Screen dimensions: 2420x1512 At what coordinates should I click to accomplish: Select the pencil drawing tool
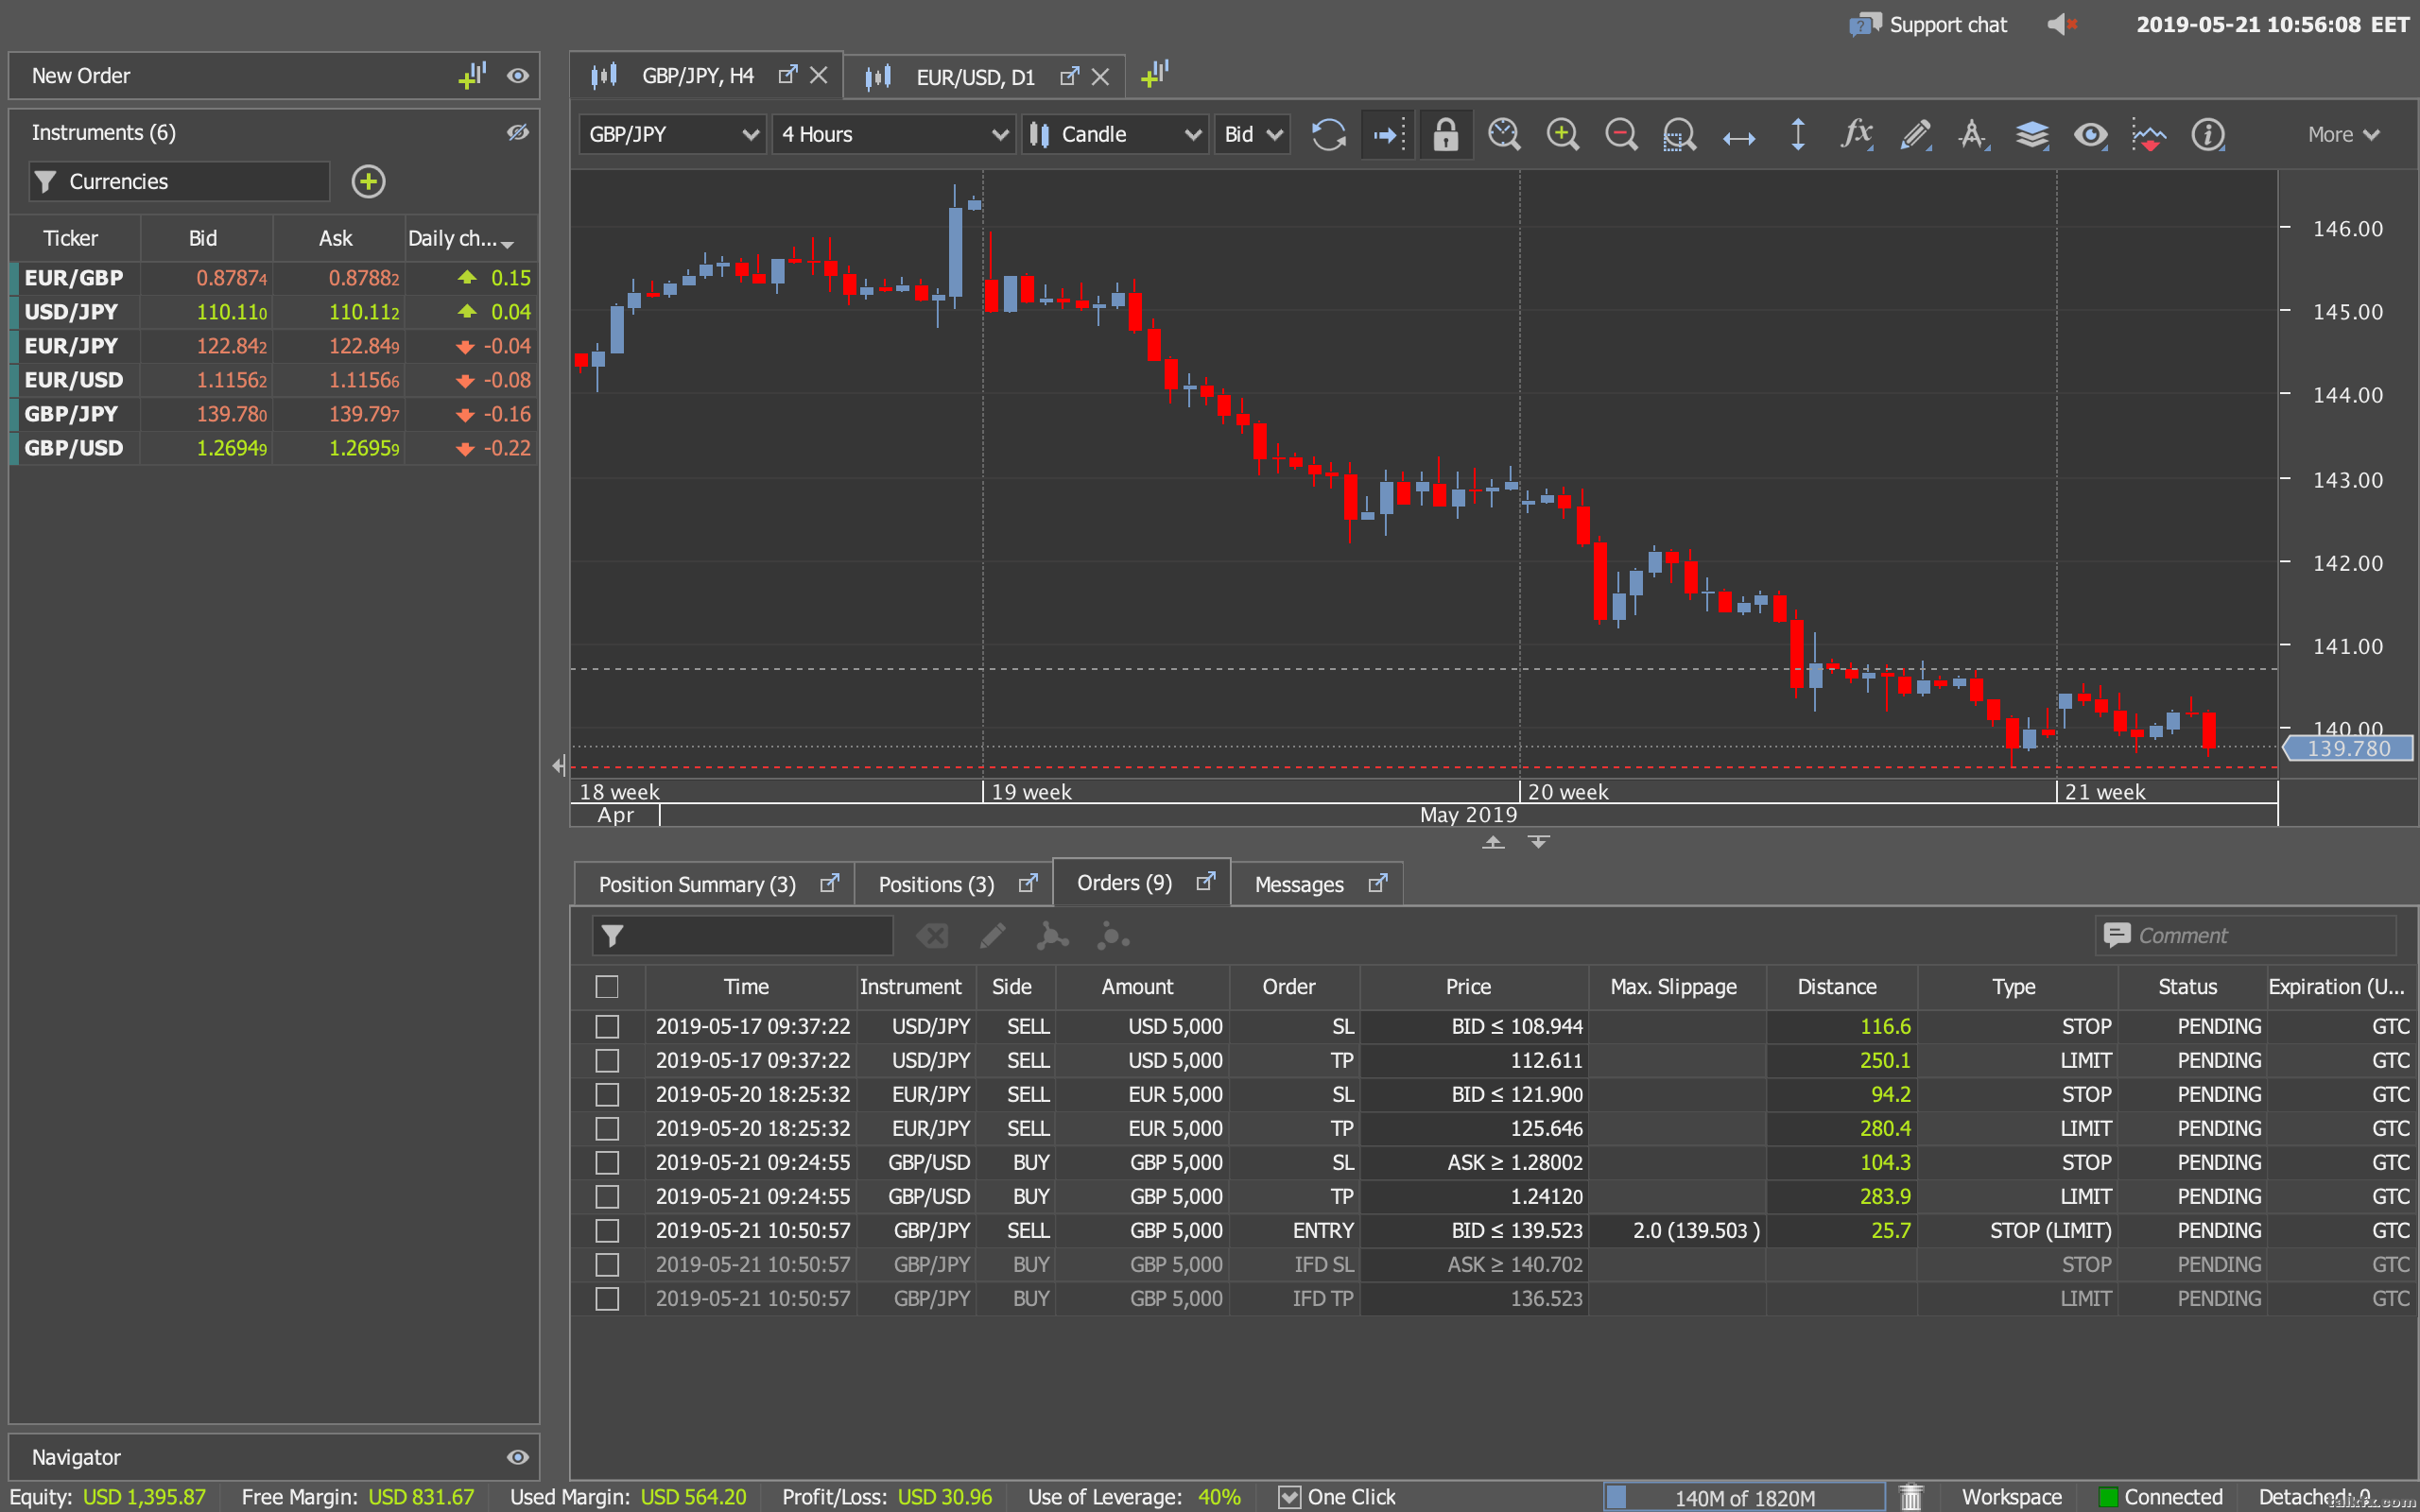[1915, 134]
